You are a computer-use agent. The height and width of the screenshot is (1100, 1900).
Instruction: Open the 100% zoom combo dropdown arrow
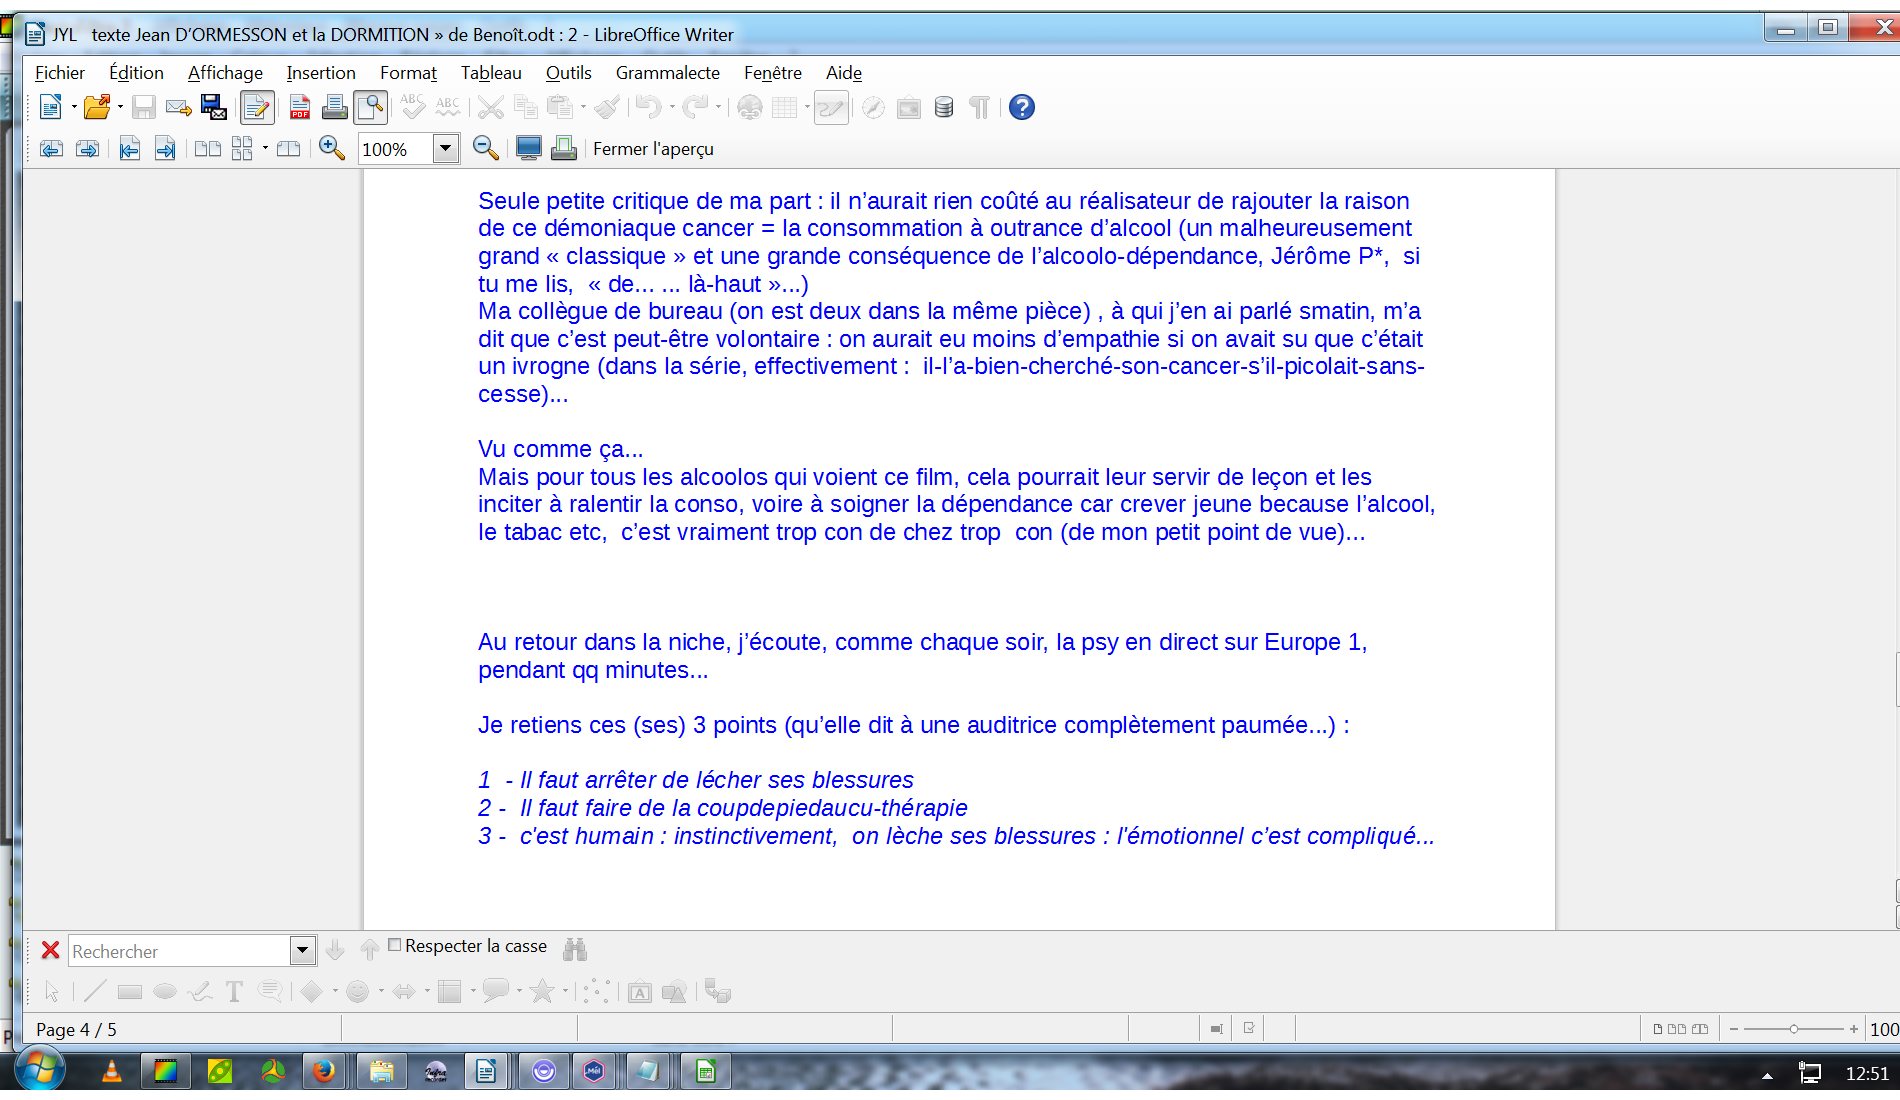pos(446,149)
